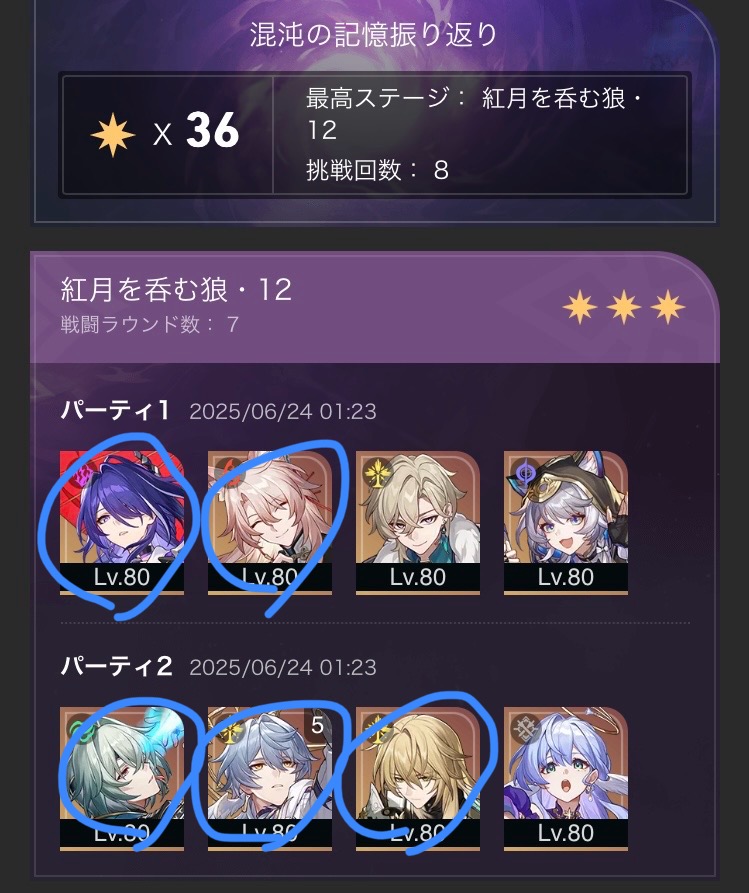Select the halo-wearing blue-haired girl in Party 2
The width and height of the screenshot is (749, 893).
point(566,779)
